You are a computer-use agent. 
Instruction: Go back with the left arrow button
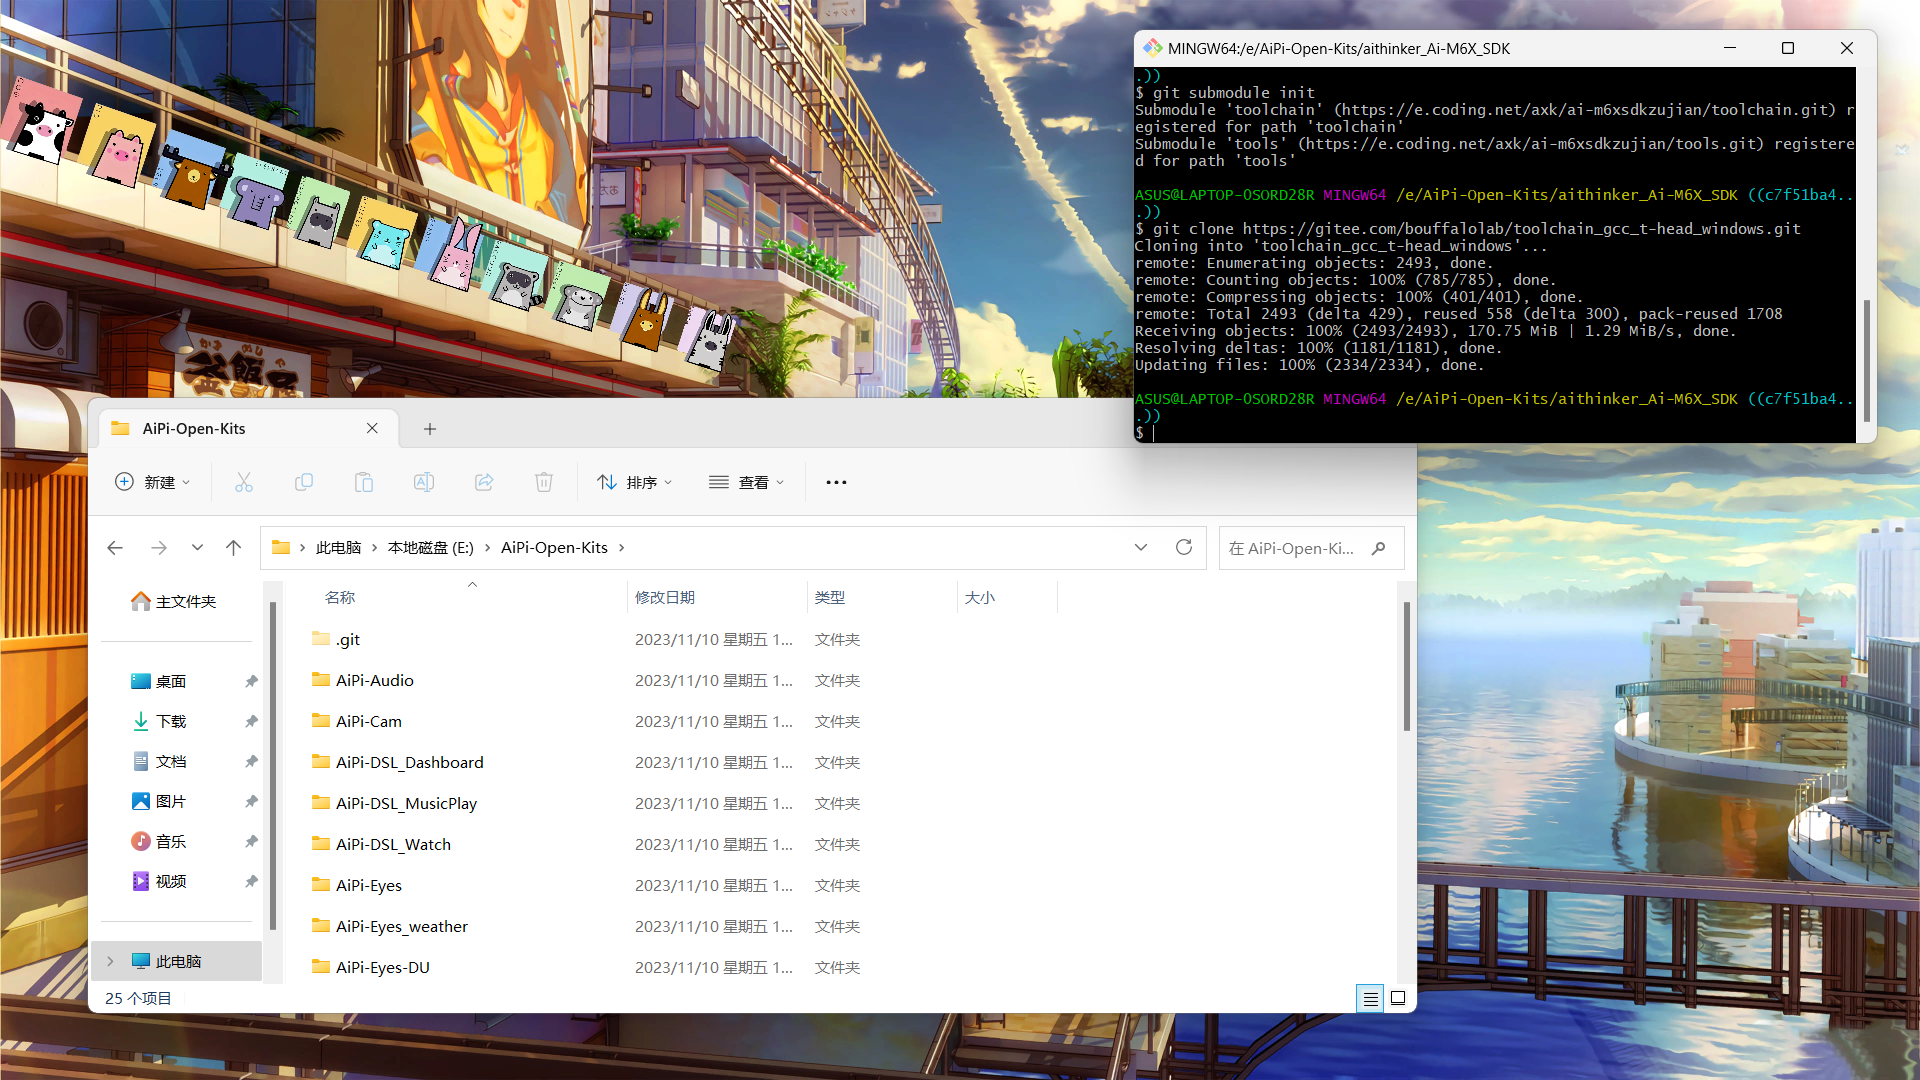pyautogui.click(x=115, y=548)
